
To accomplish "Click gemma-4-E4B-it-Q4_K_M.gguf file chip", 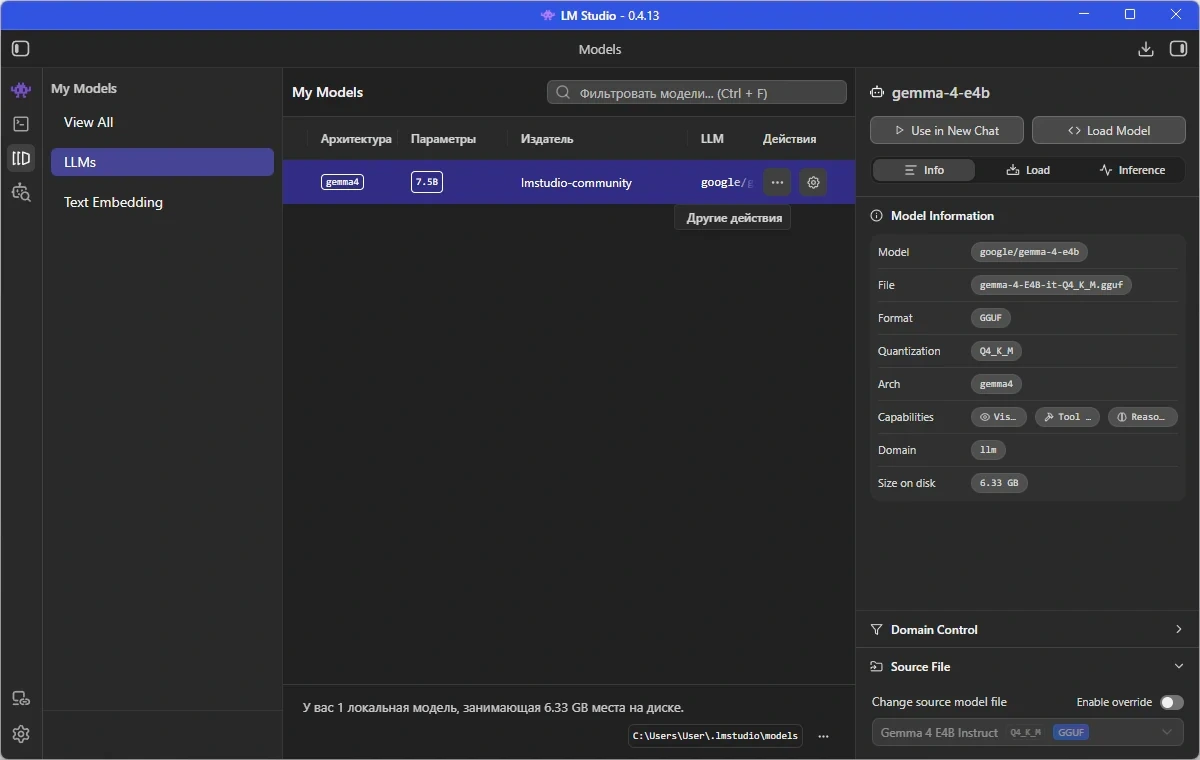I will pyautogui.click(x=1051, y=285).
